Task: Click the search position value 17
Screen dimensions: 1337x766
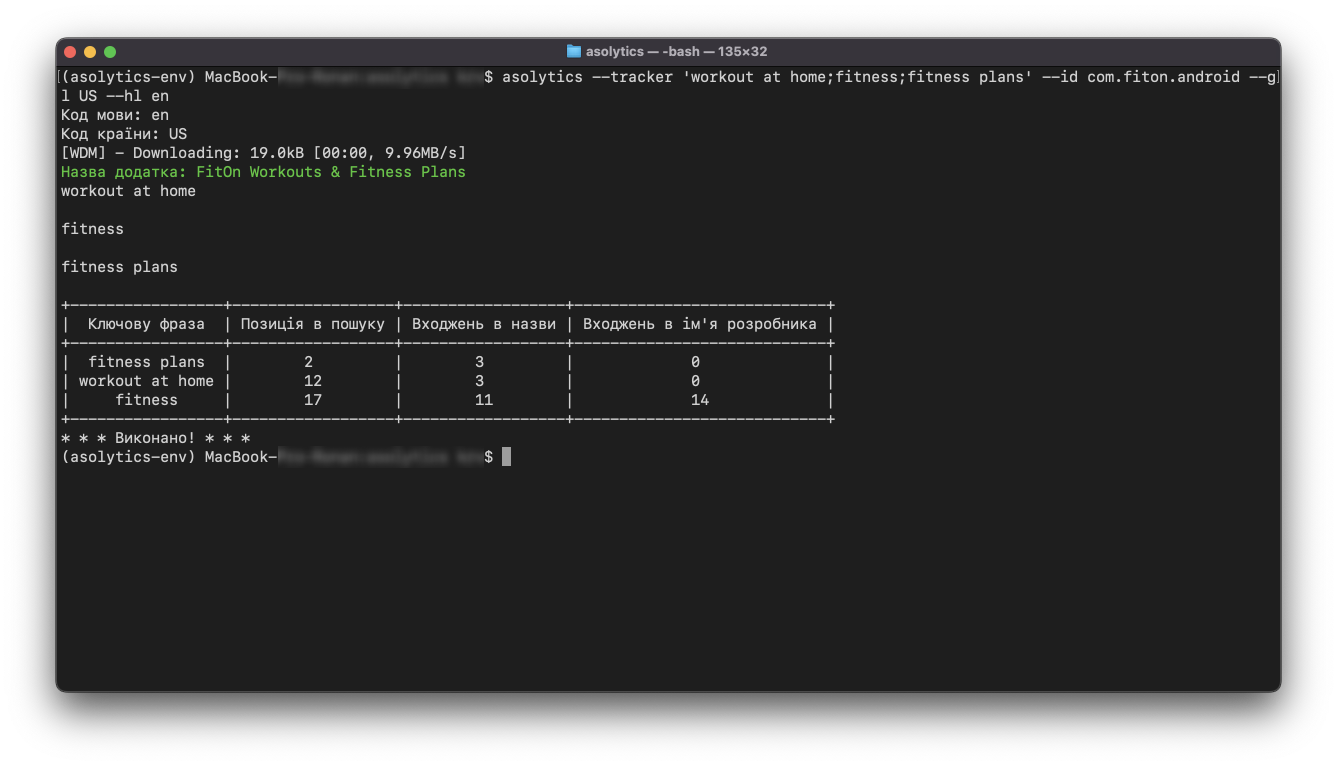Action: (312, 400)
